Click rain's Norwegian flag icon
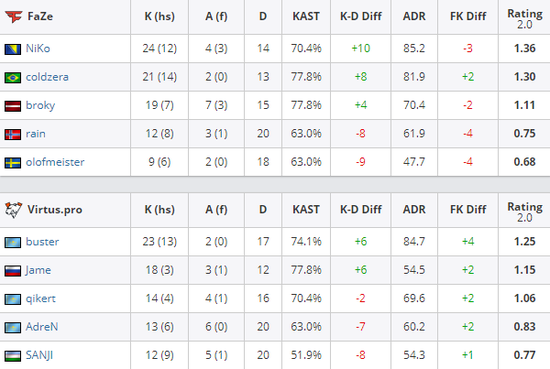The height and width of the screenshot is (369, 550). click(x=13, y=134)
